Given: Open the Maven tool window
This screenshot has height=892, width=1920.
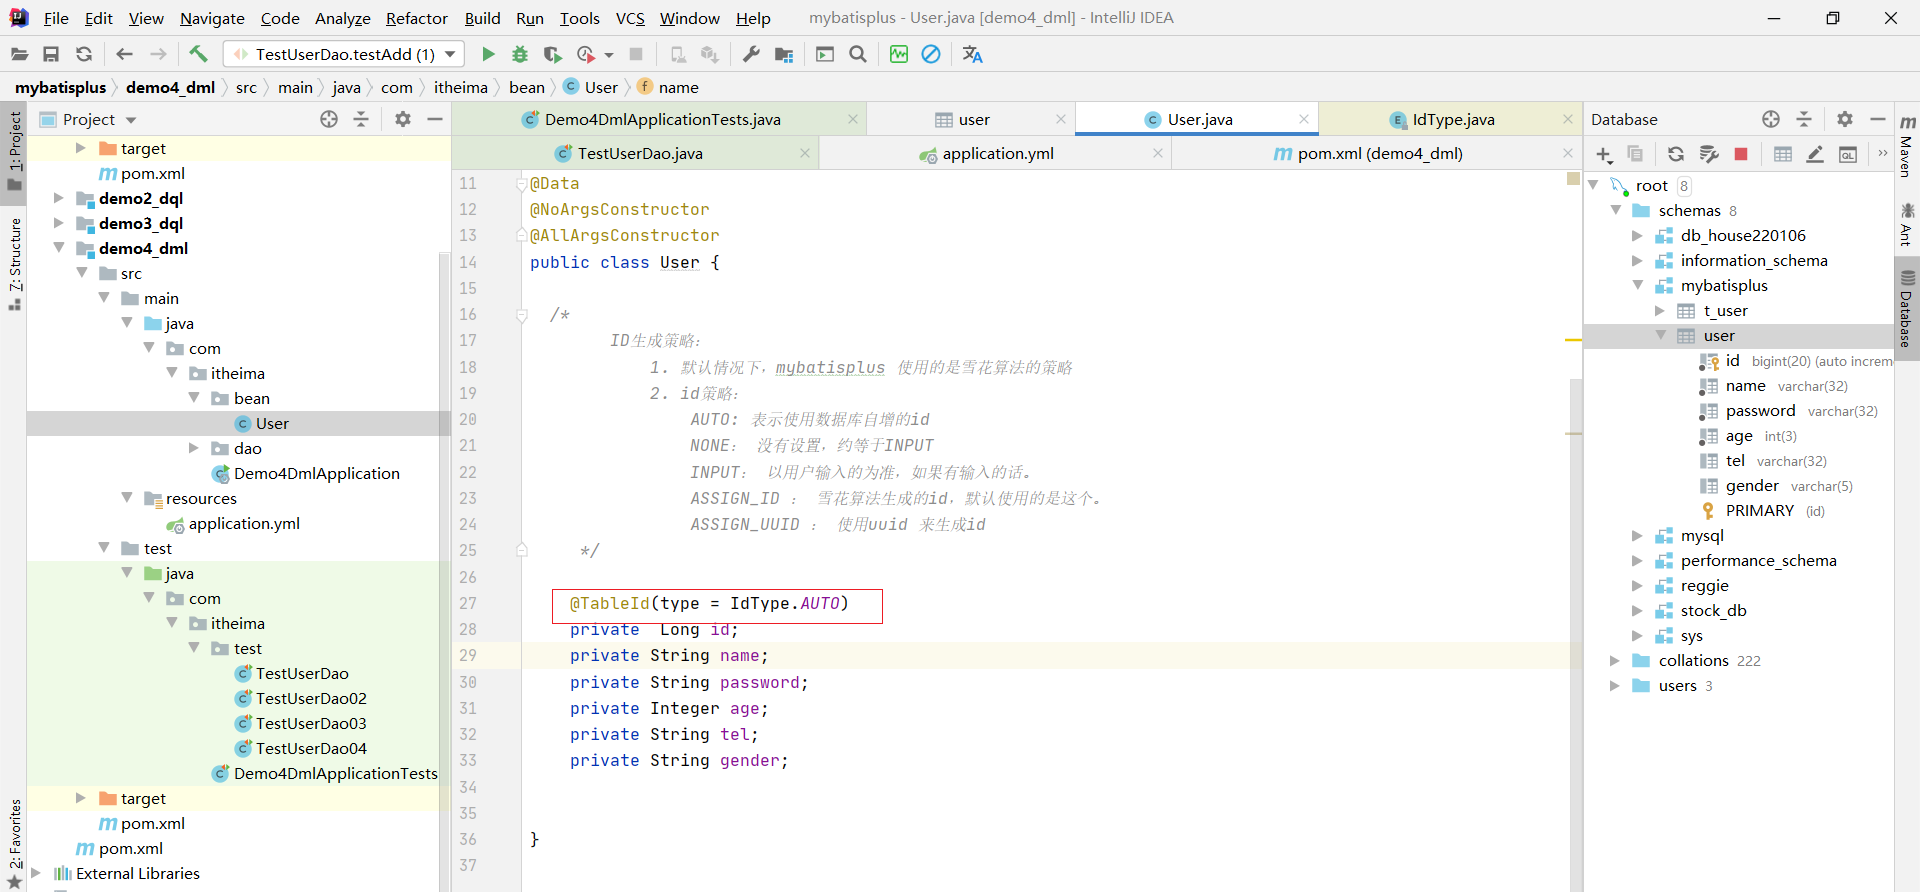Looking at the screenshot, I should pyautogui.click(x=1907, y=146).
